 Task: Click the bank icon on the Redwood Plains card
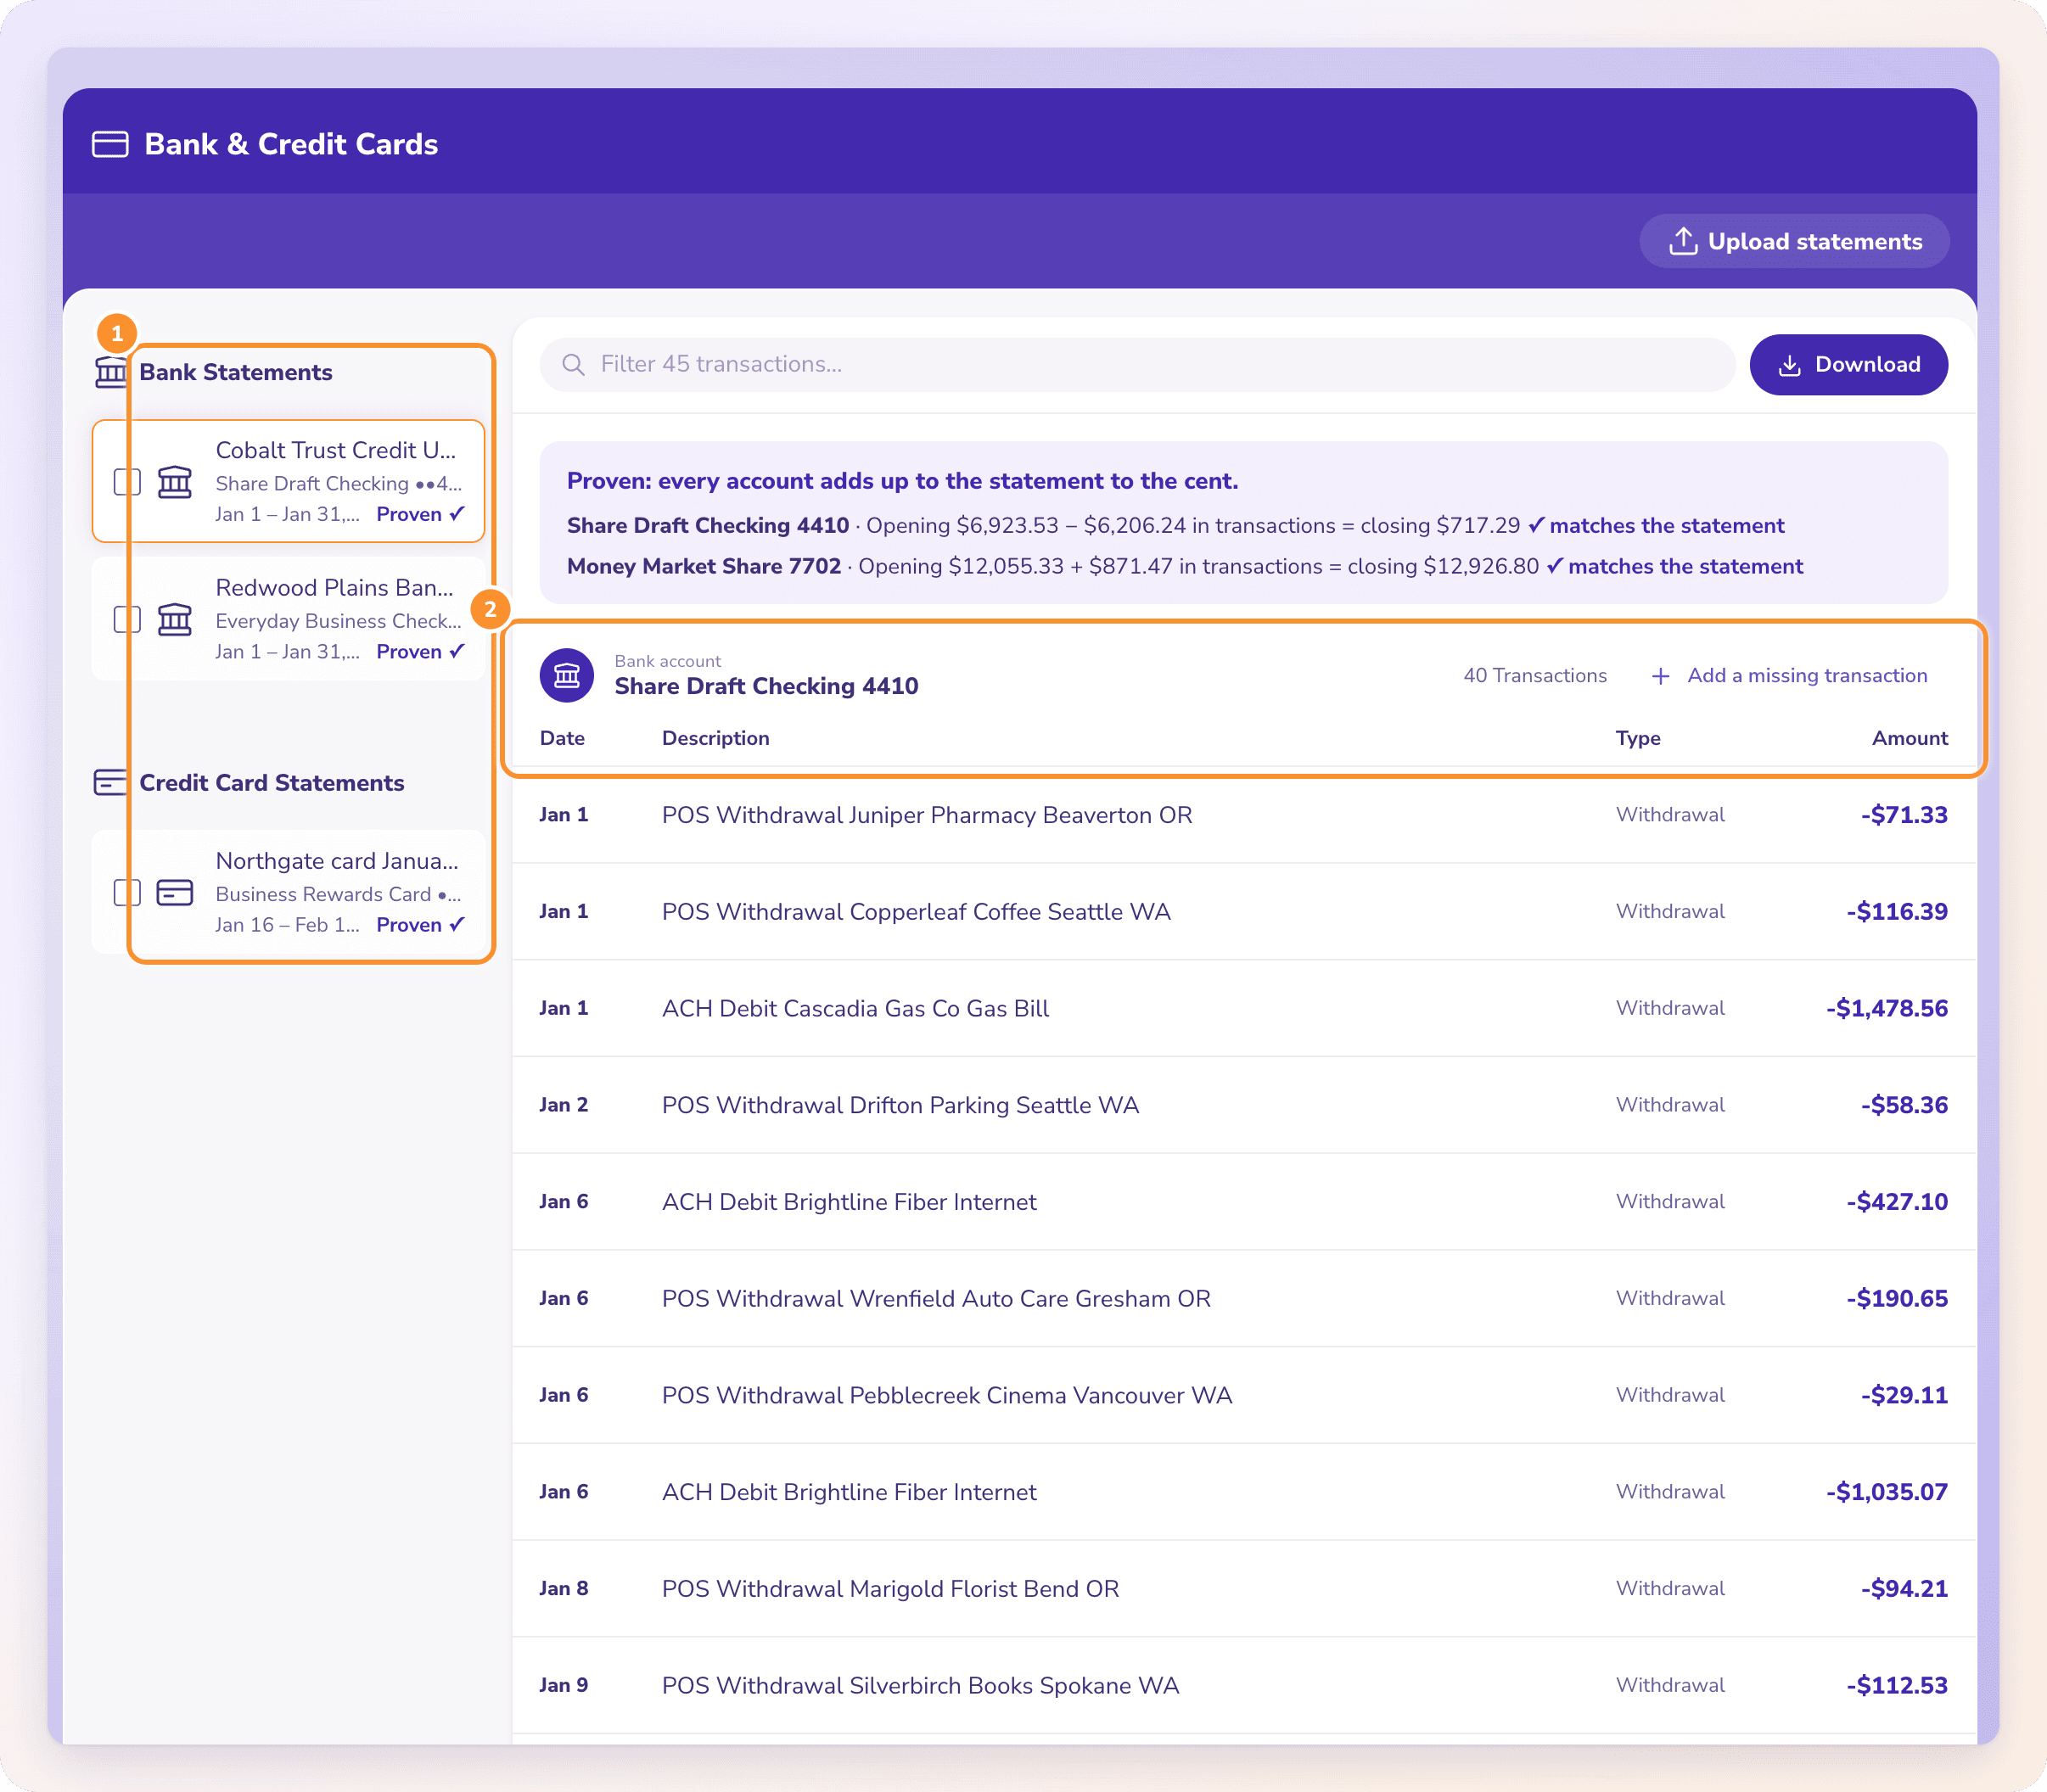[175, 619]
